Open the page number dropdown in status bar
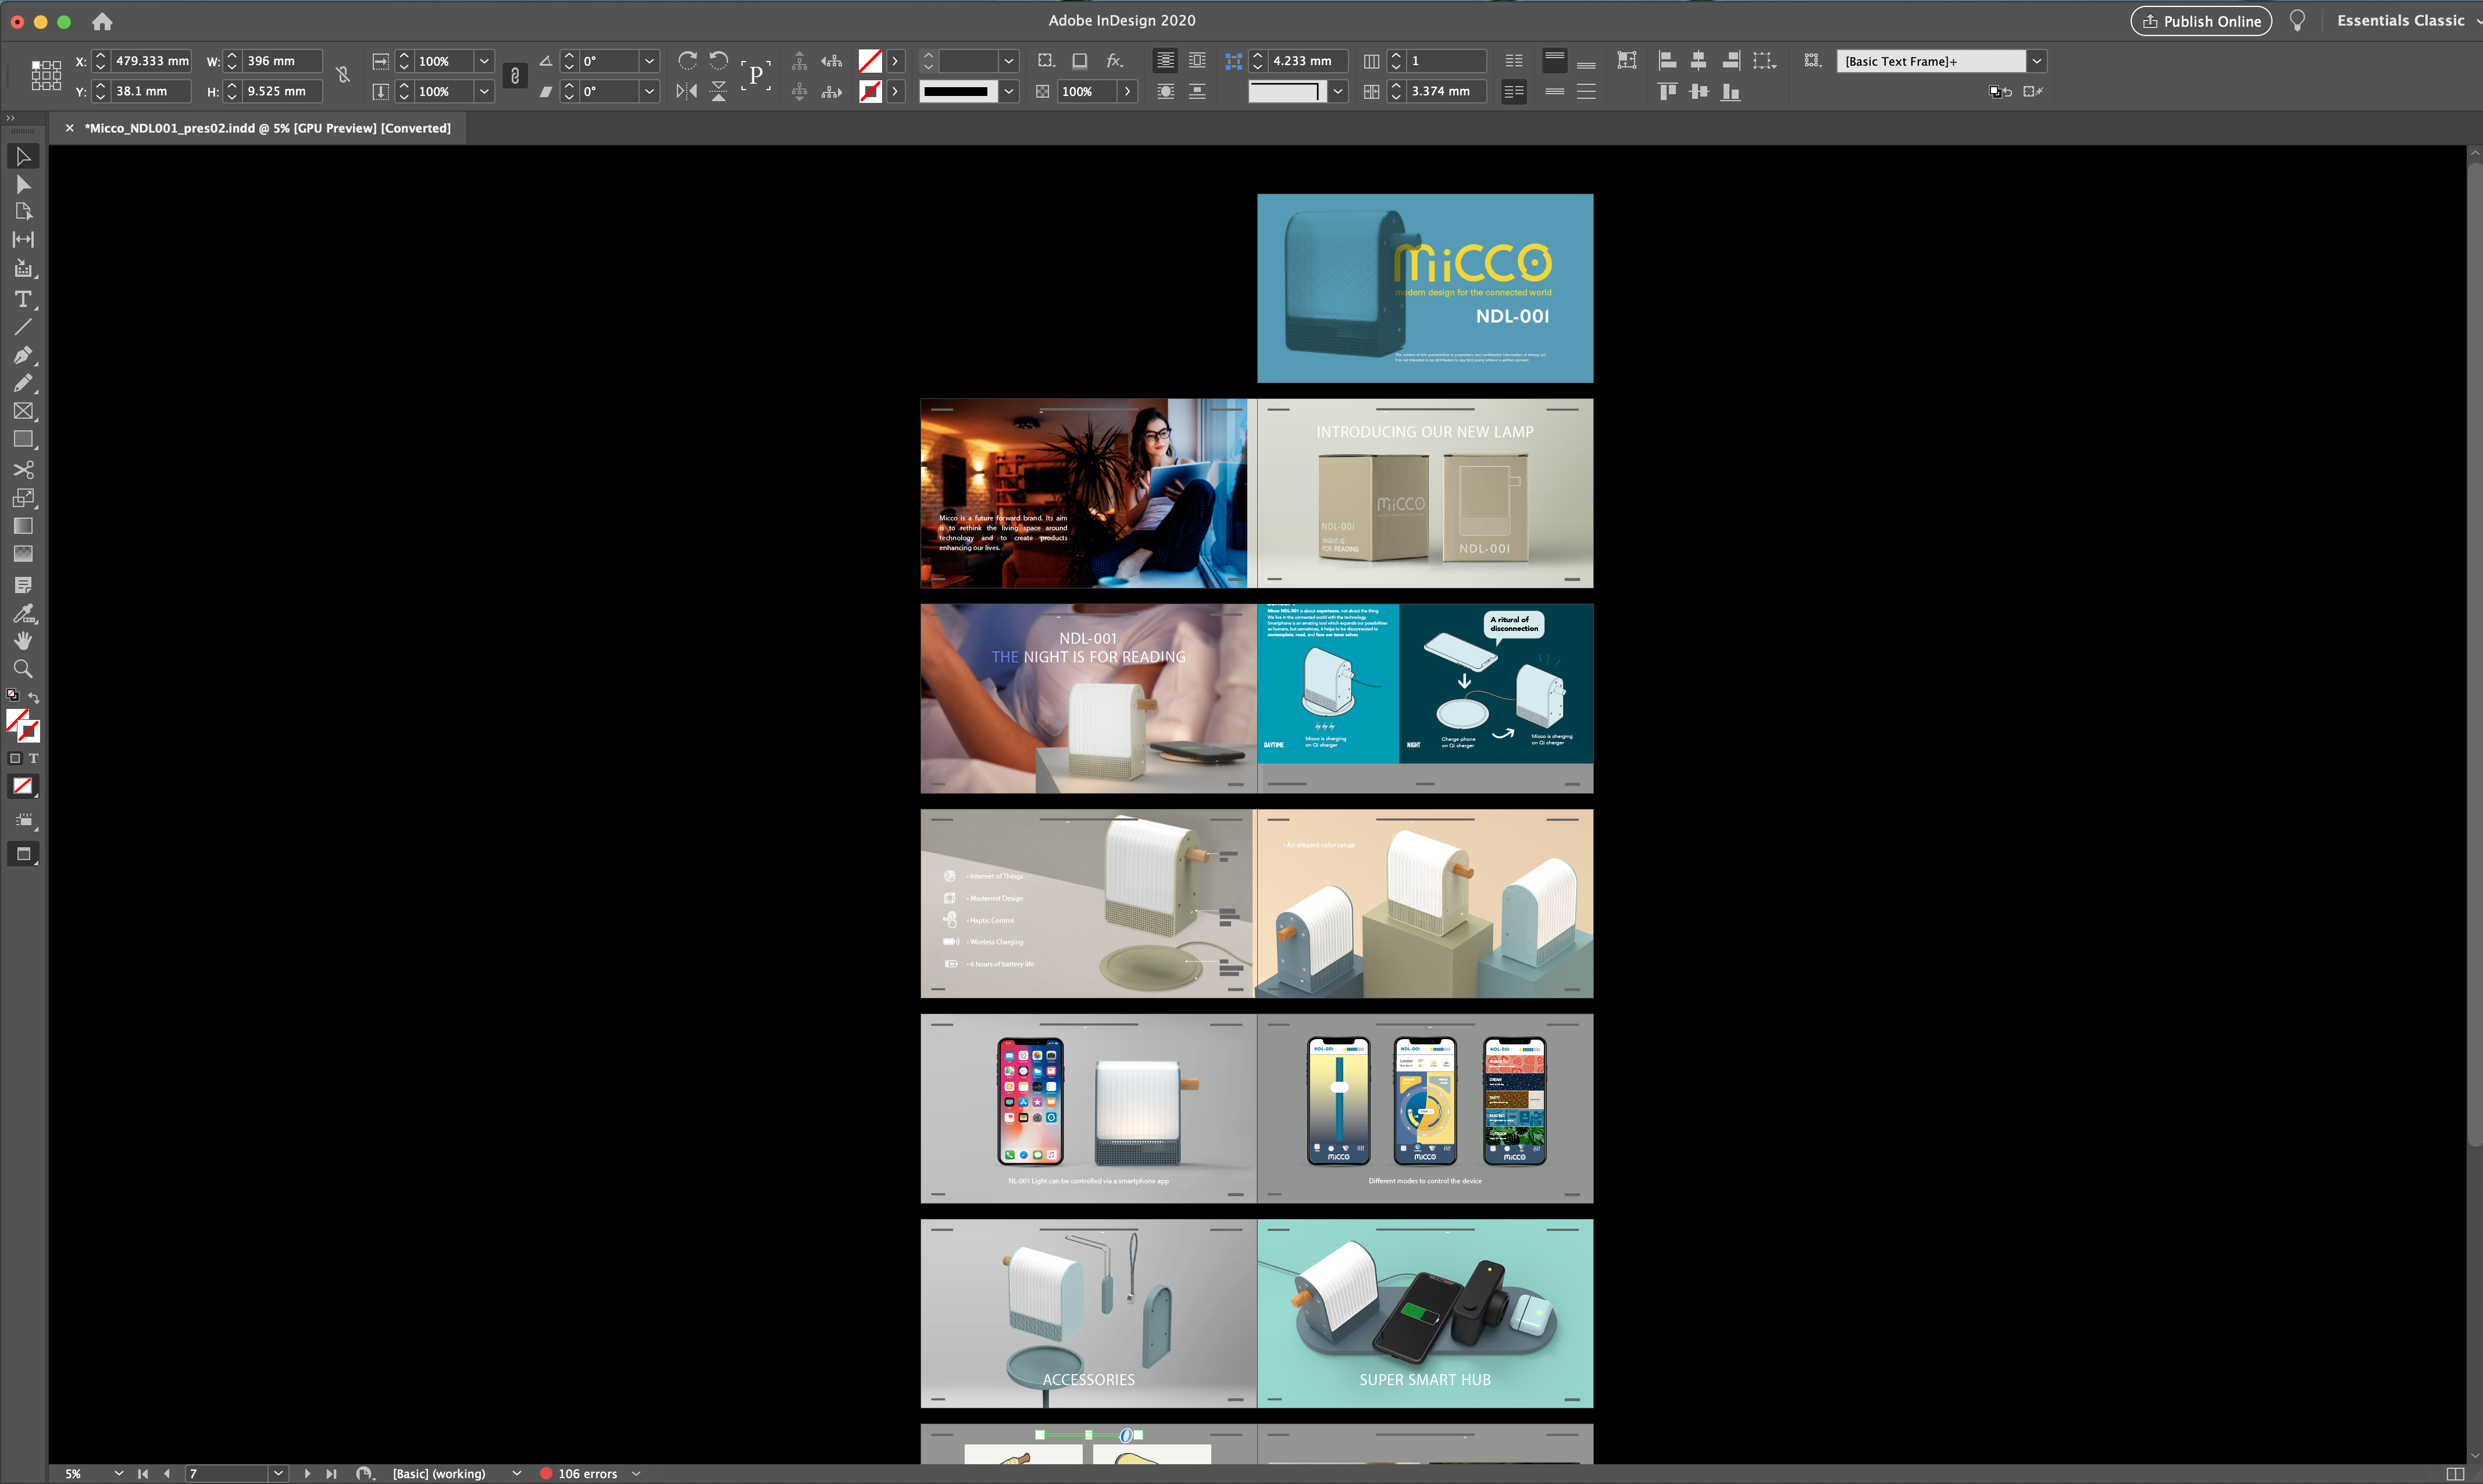Viewport: 2483px width, 1484px height. tap(279, 1473)
